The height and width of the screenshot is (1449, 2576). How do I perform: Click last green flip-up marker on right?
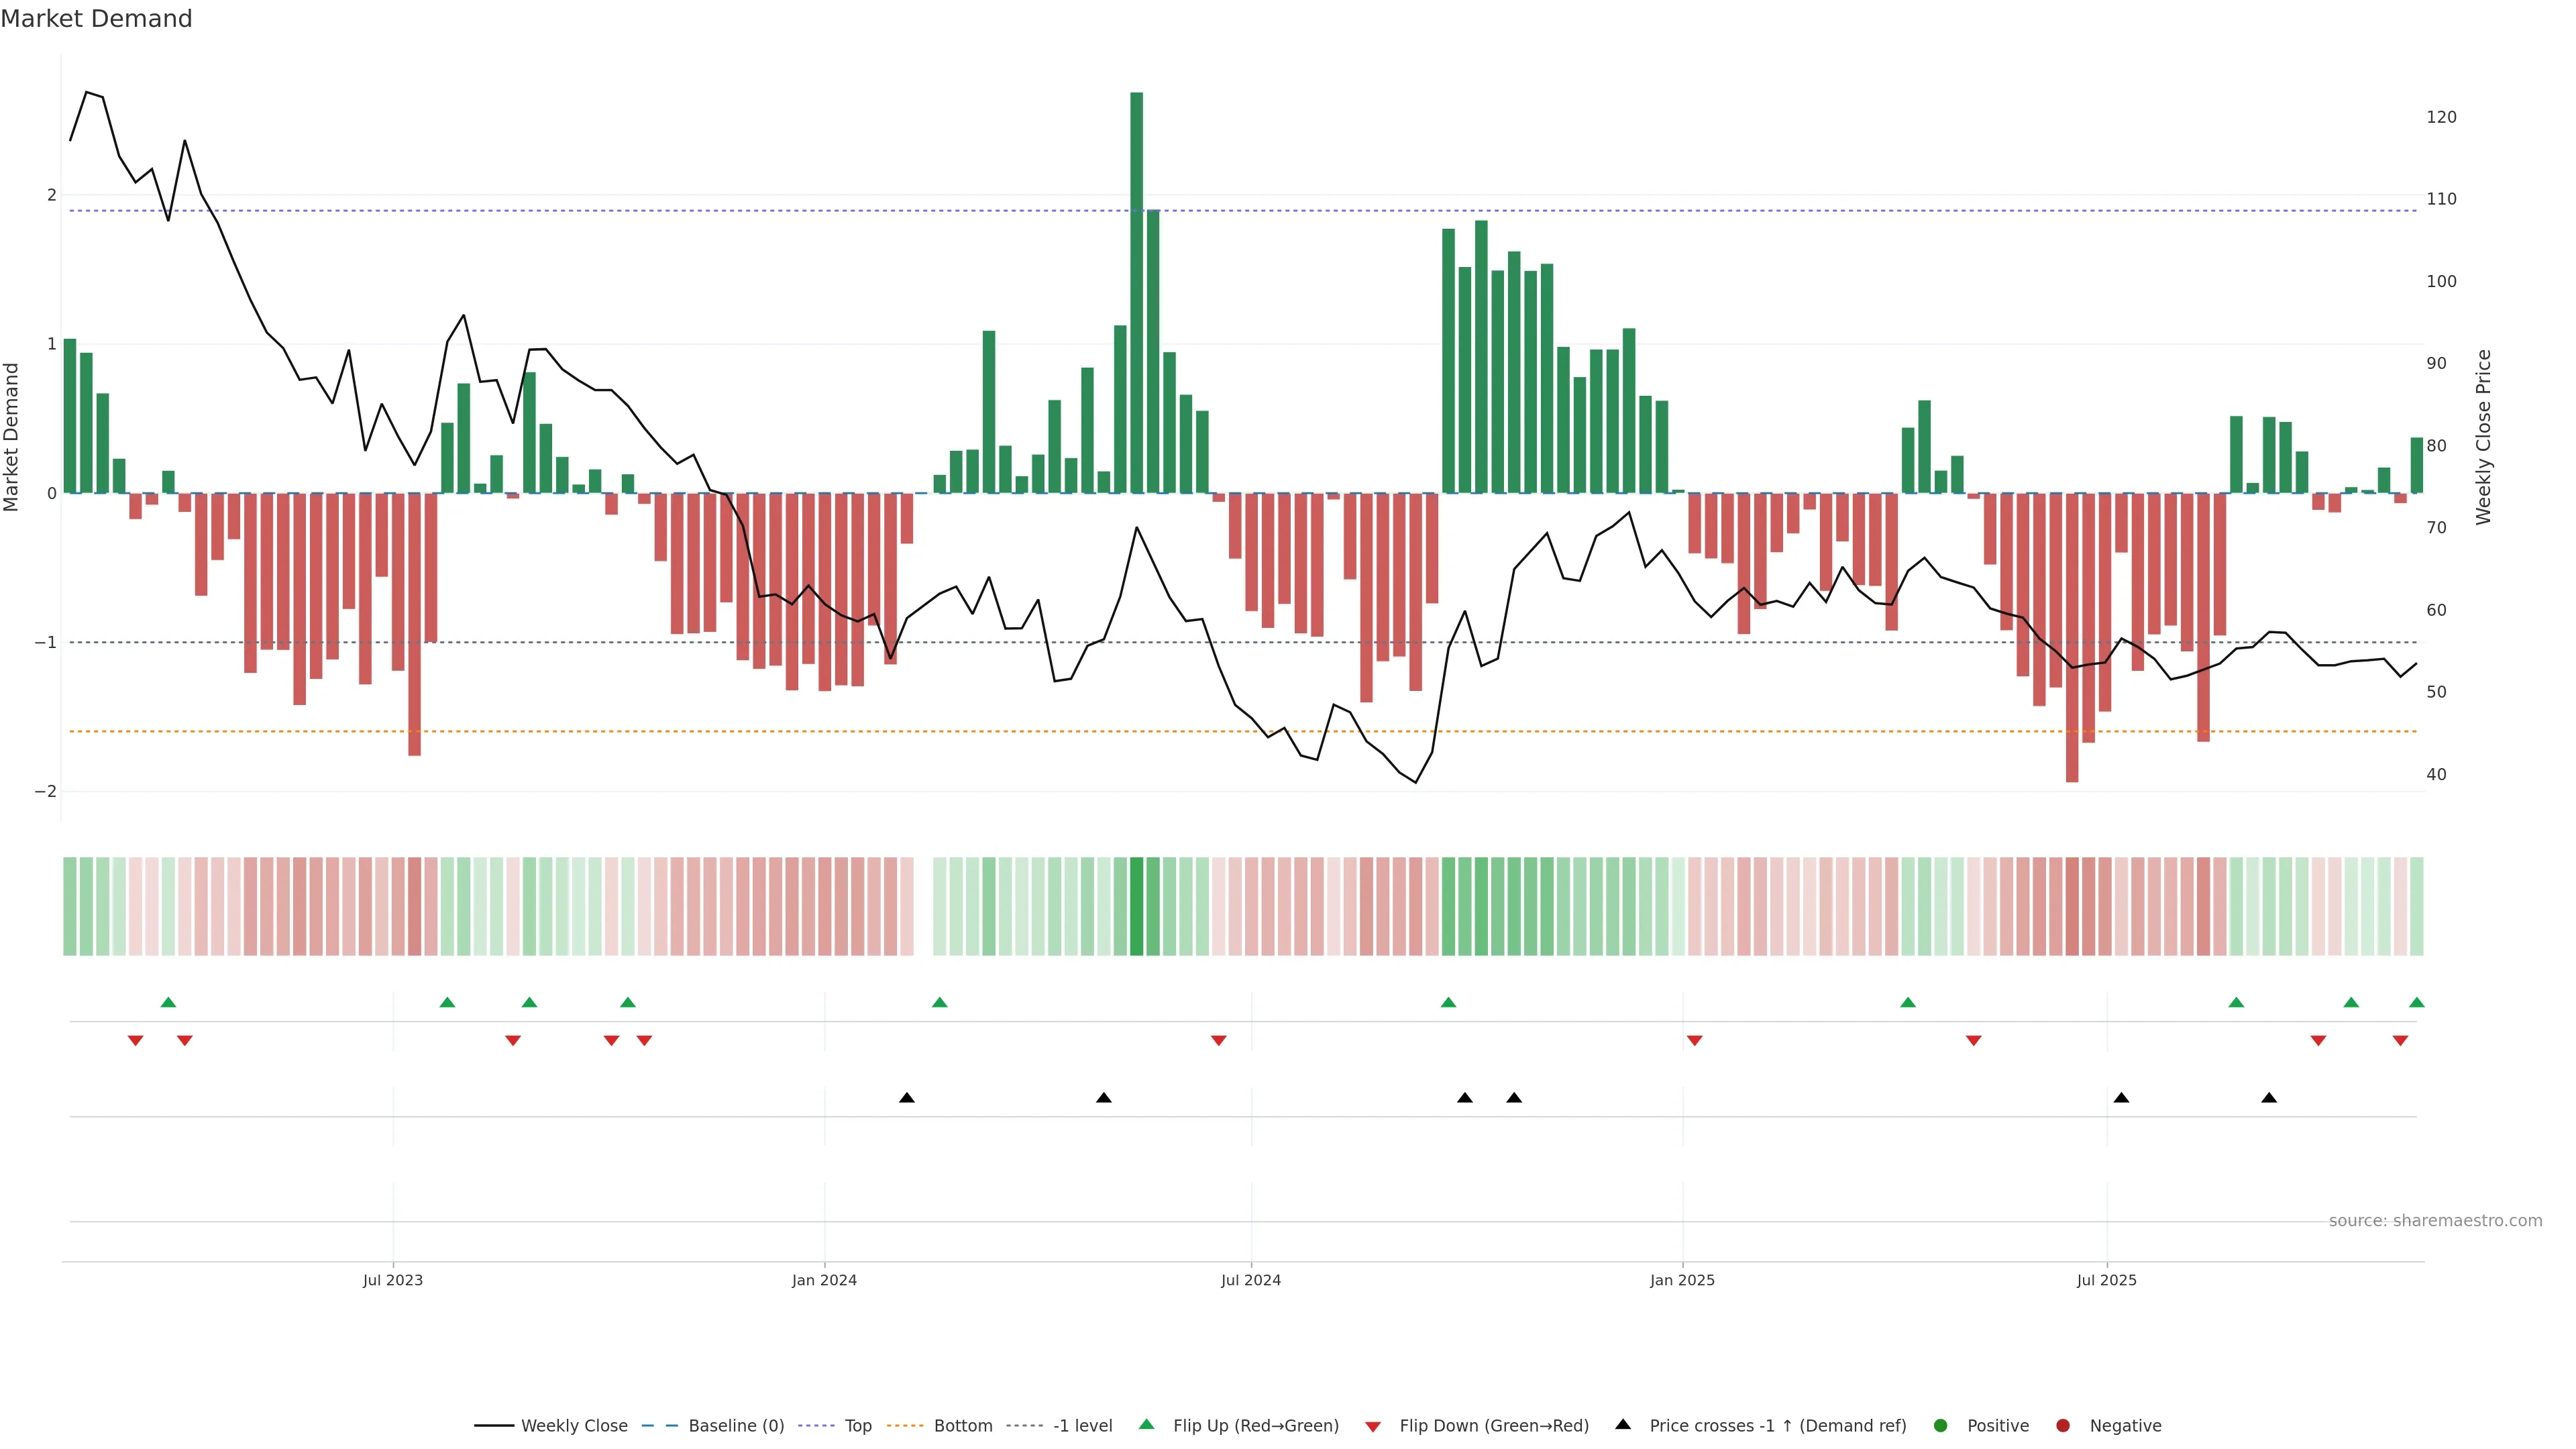2417,1003
